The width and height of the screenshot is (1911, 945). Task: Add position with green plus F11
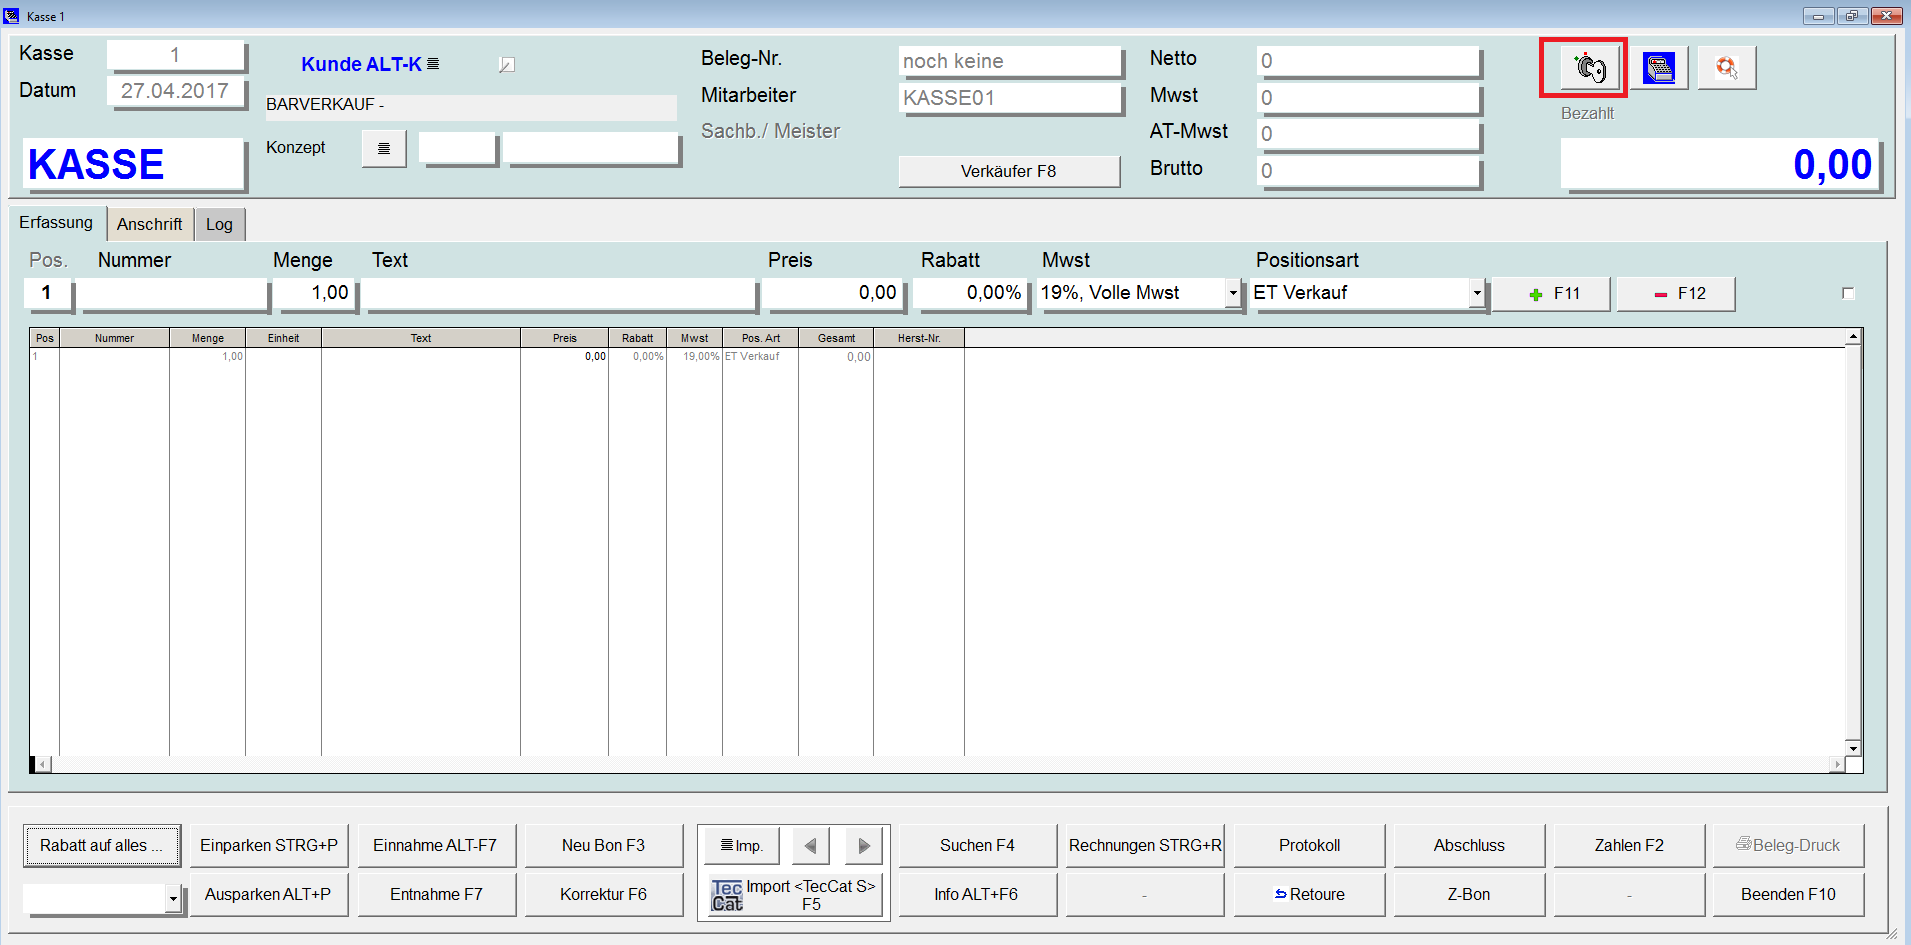tap(1552, 294)
